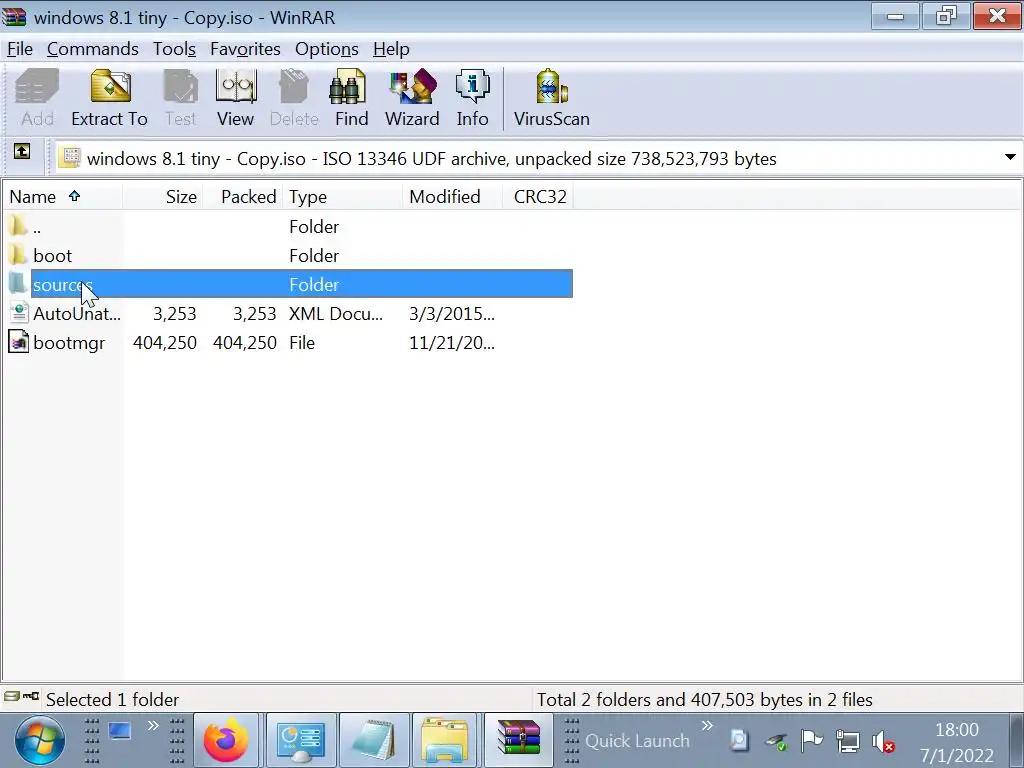Open the Tools menu

[174, 49]
